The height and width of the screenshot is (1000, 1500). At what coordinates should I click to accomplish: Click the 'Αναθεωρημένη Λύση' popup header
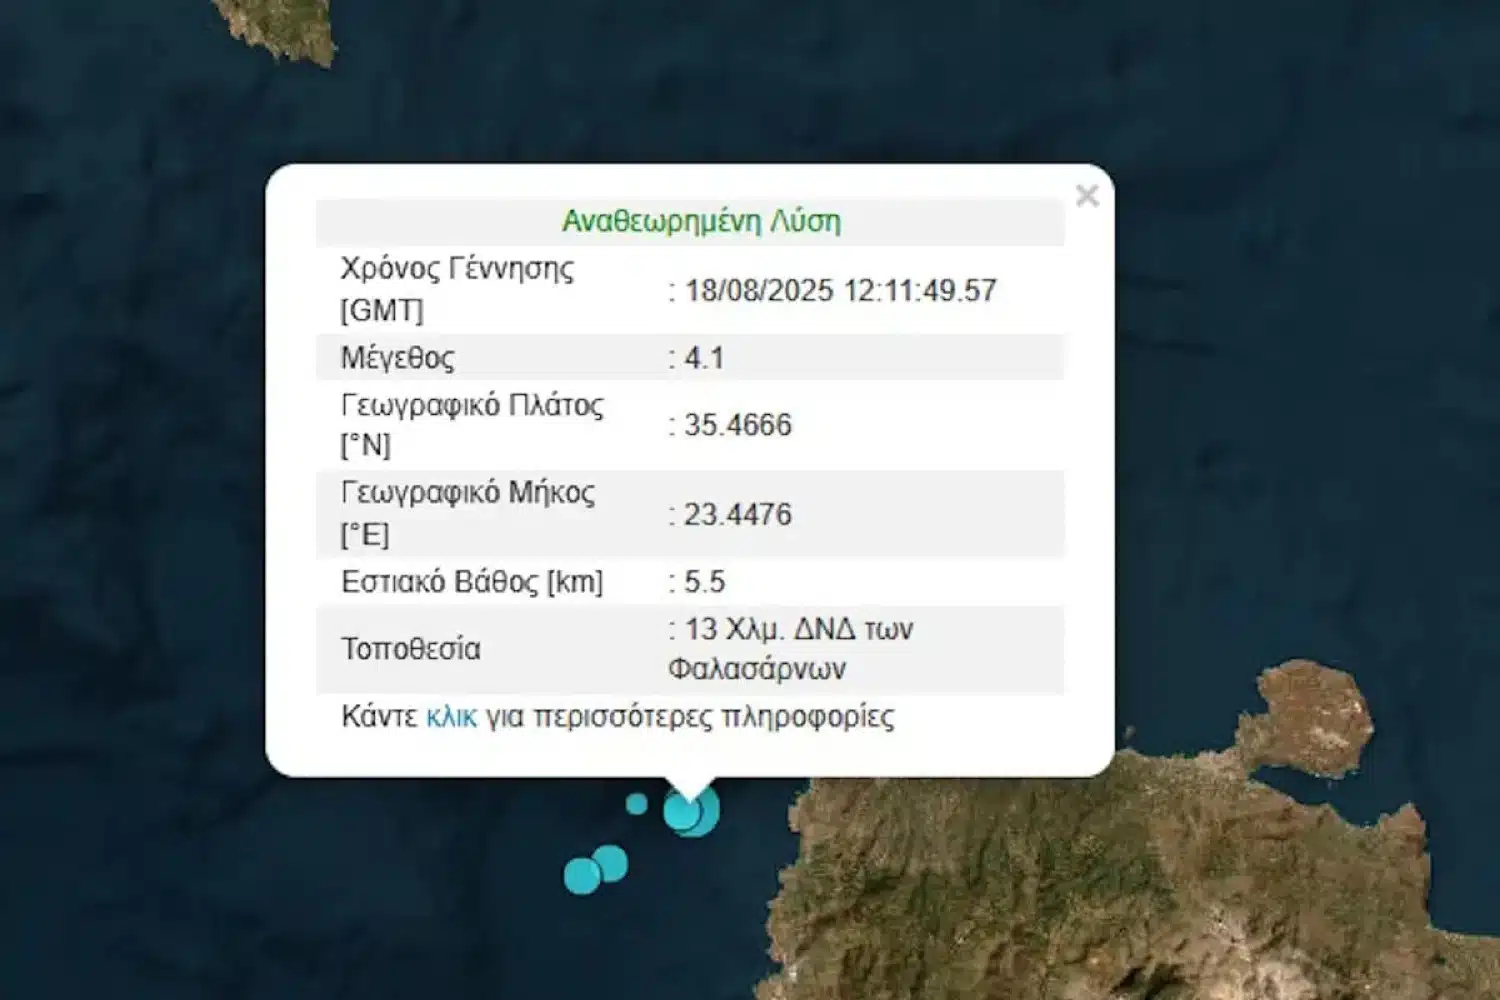click(x=700, y=221)
